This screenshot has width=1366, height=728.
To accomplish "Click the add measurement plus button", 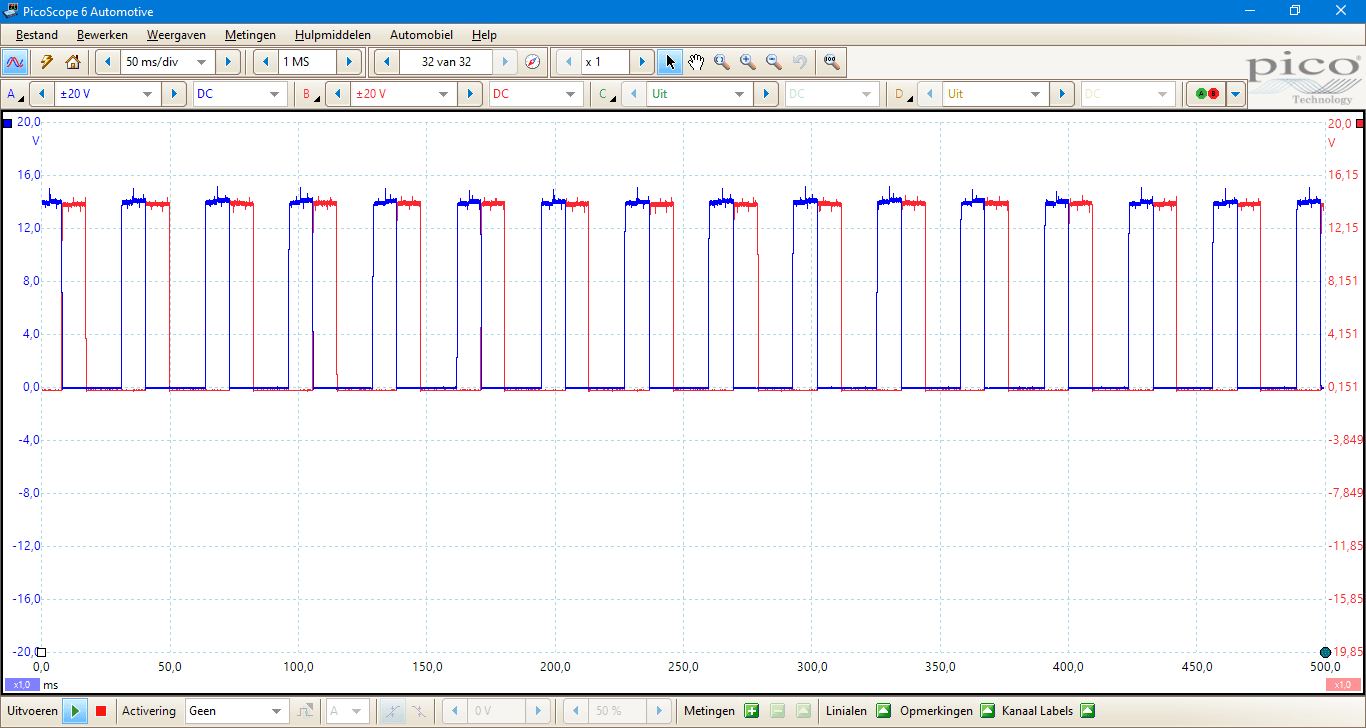I will tap(752, 711).
